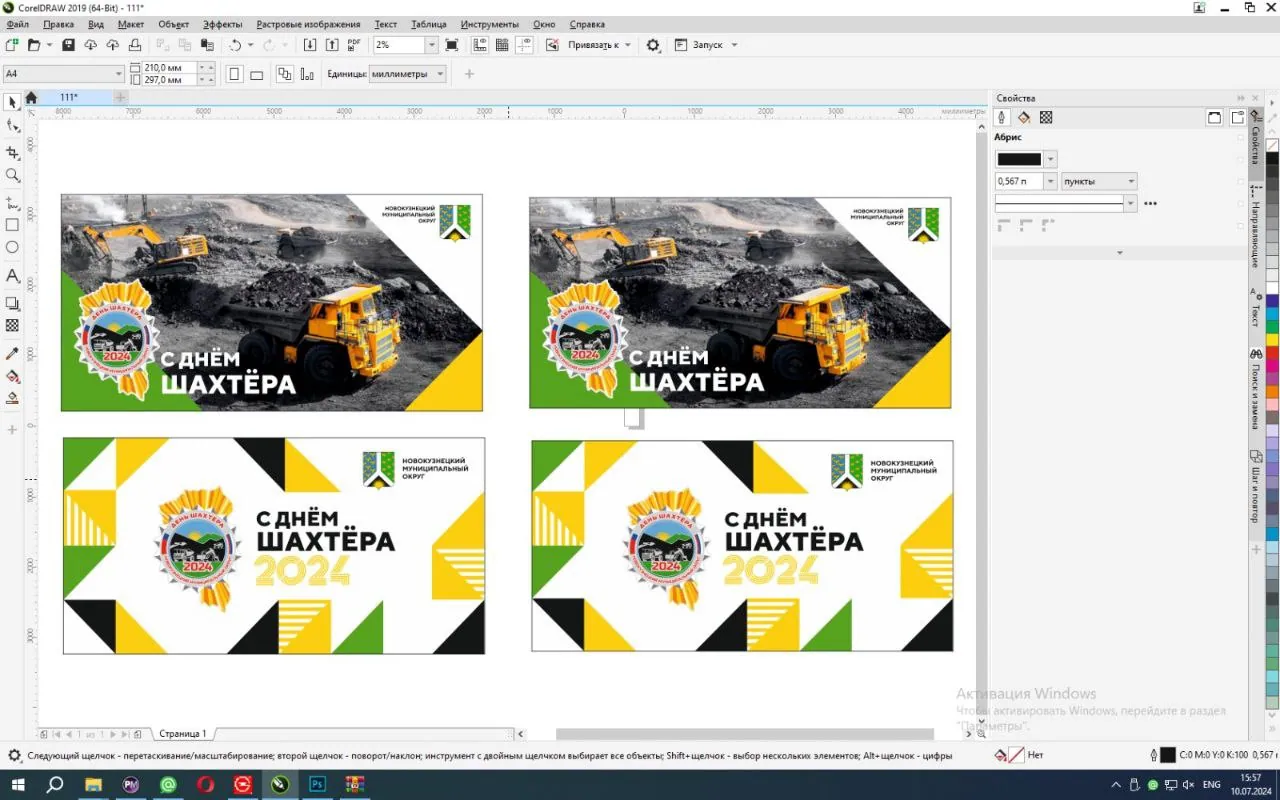The height and width of the screenshot is (800, 1280).
Task: Pick the Crop tool in the toolbox
Action: coord(12,153)
